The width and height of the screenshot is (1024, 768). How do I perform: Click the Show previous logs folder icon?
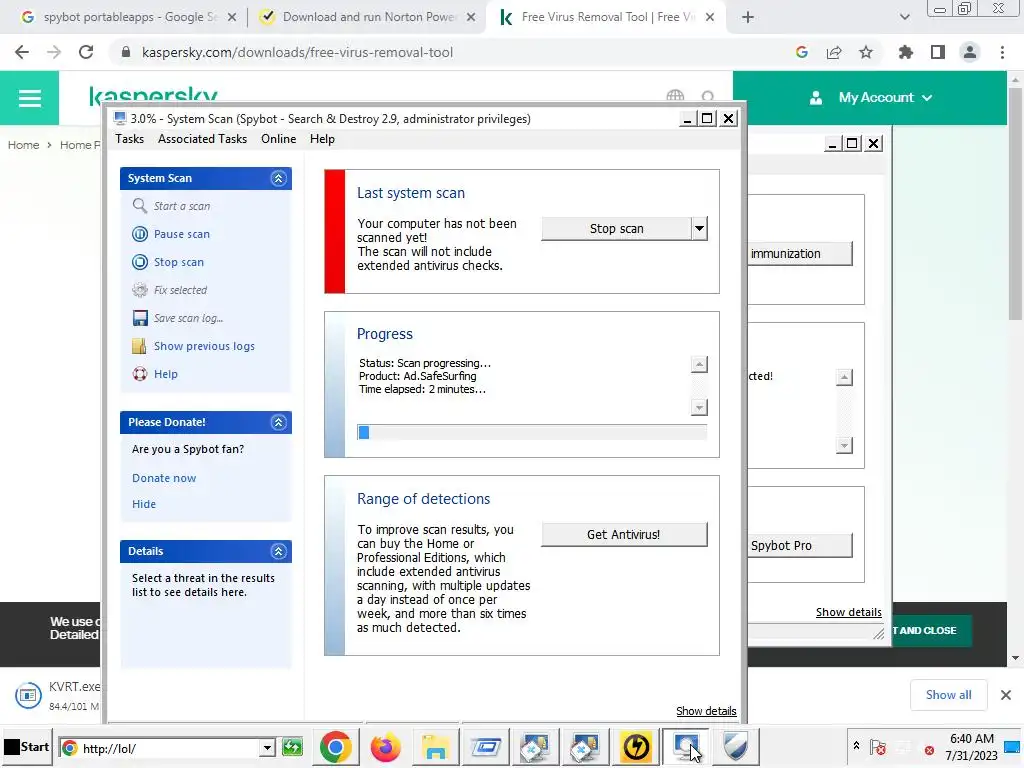139,346
